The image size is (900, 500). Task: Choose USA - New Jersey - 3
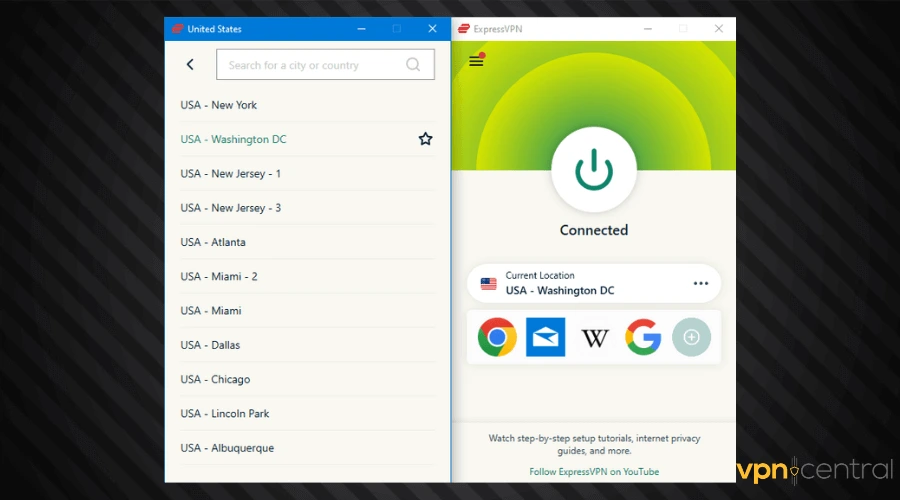(307, 208)
